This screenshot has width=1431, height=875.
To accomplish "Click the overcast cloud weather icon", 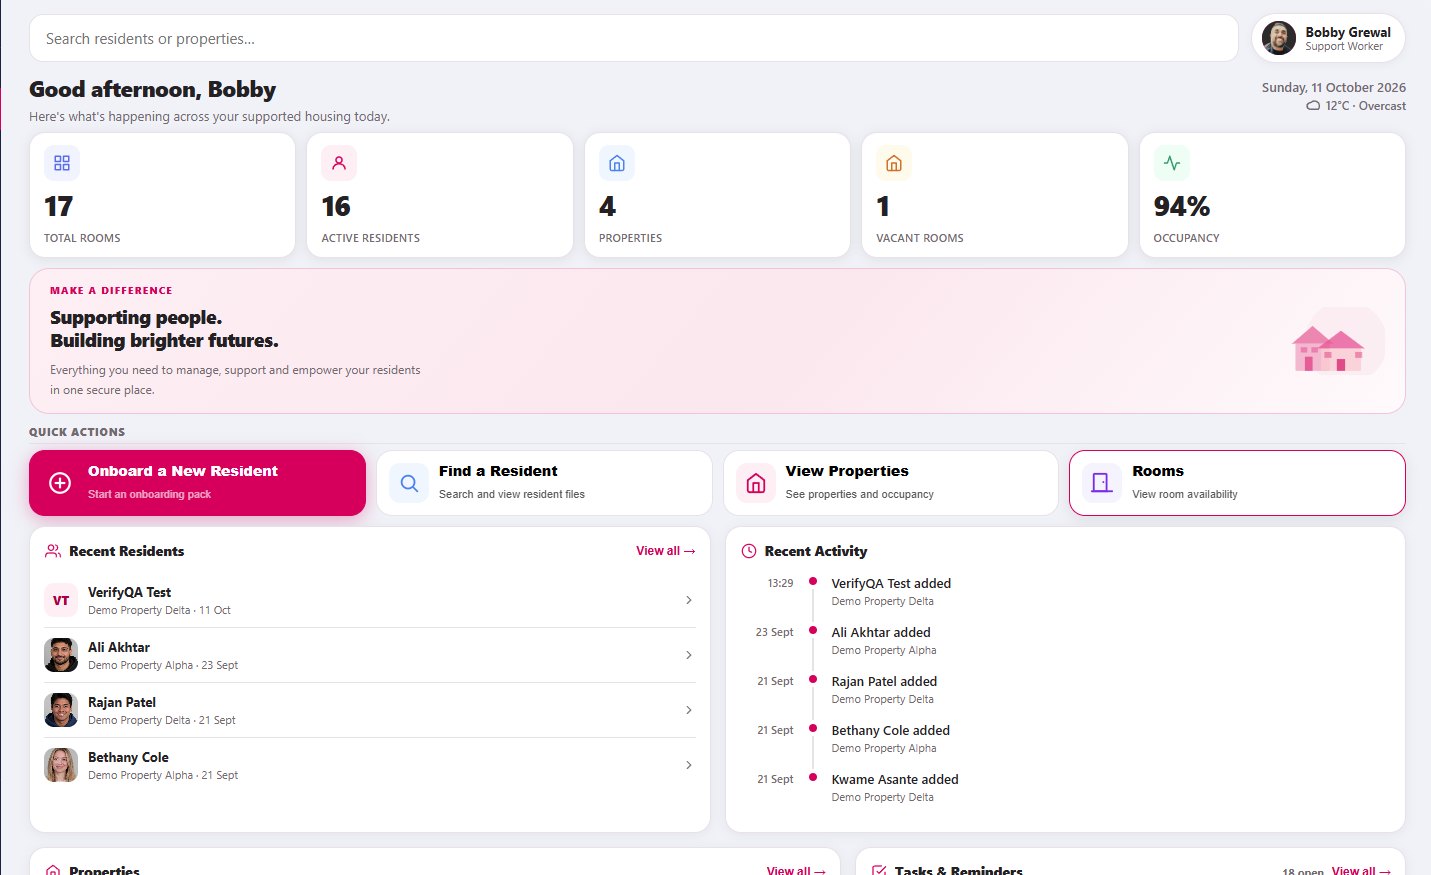I will point(1313,106).
